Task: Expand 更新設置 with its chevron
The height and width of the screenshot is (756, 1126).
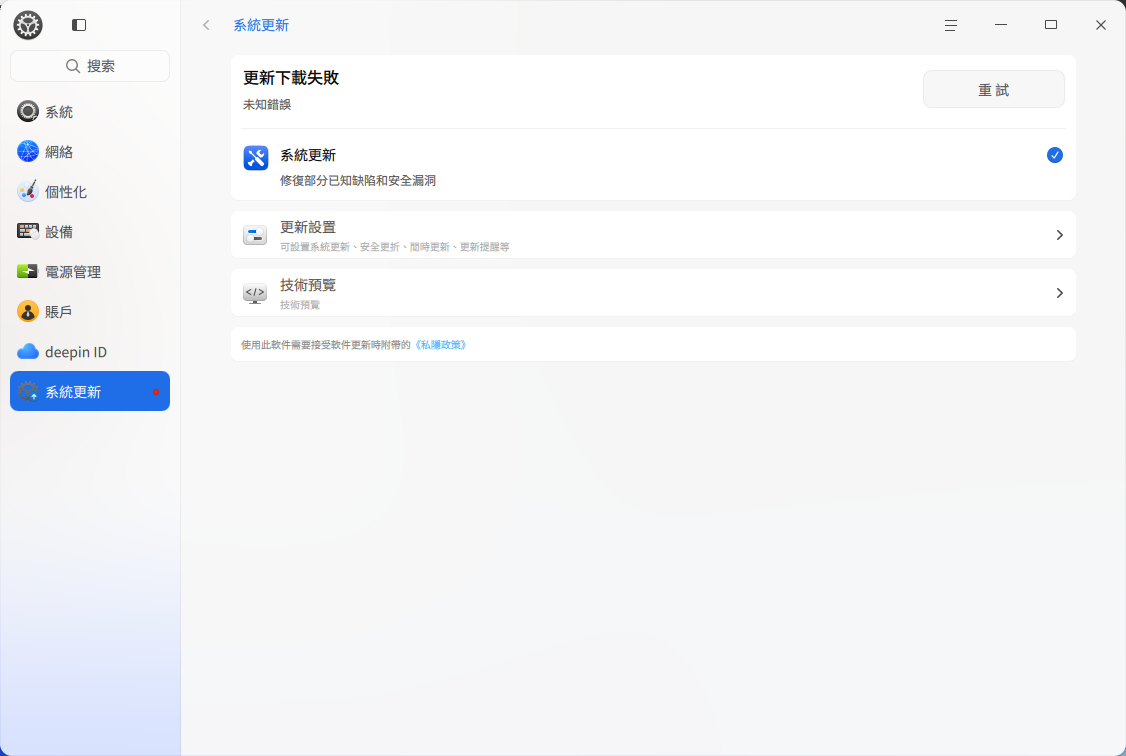Action: (1059, 235)
